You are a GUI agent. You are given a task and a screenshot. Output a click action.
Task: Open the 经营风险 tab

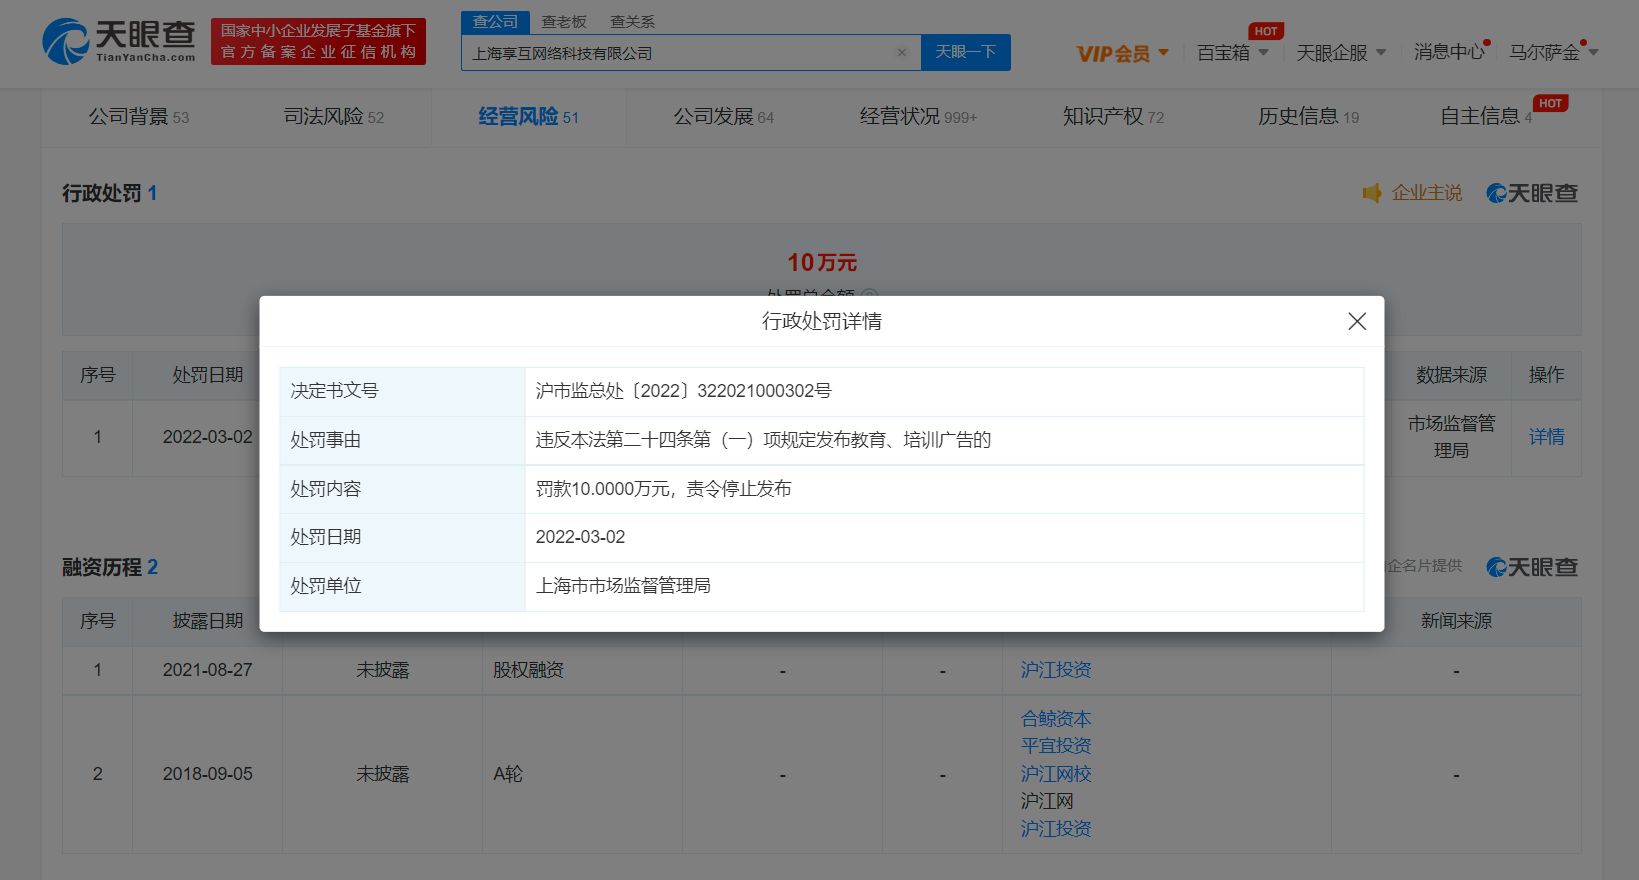528,117
